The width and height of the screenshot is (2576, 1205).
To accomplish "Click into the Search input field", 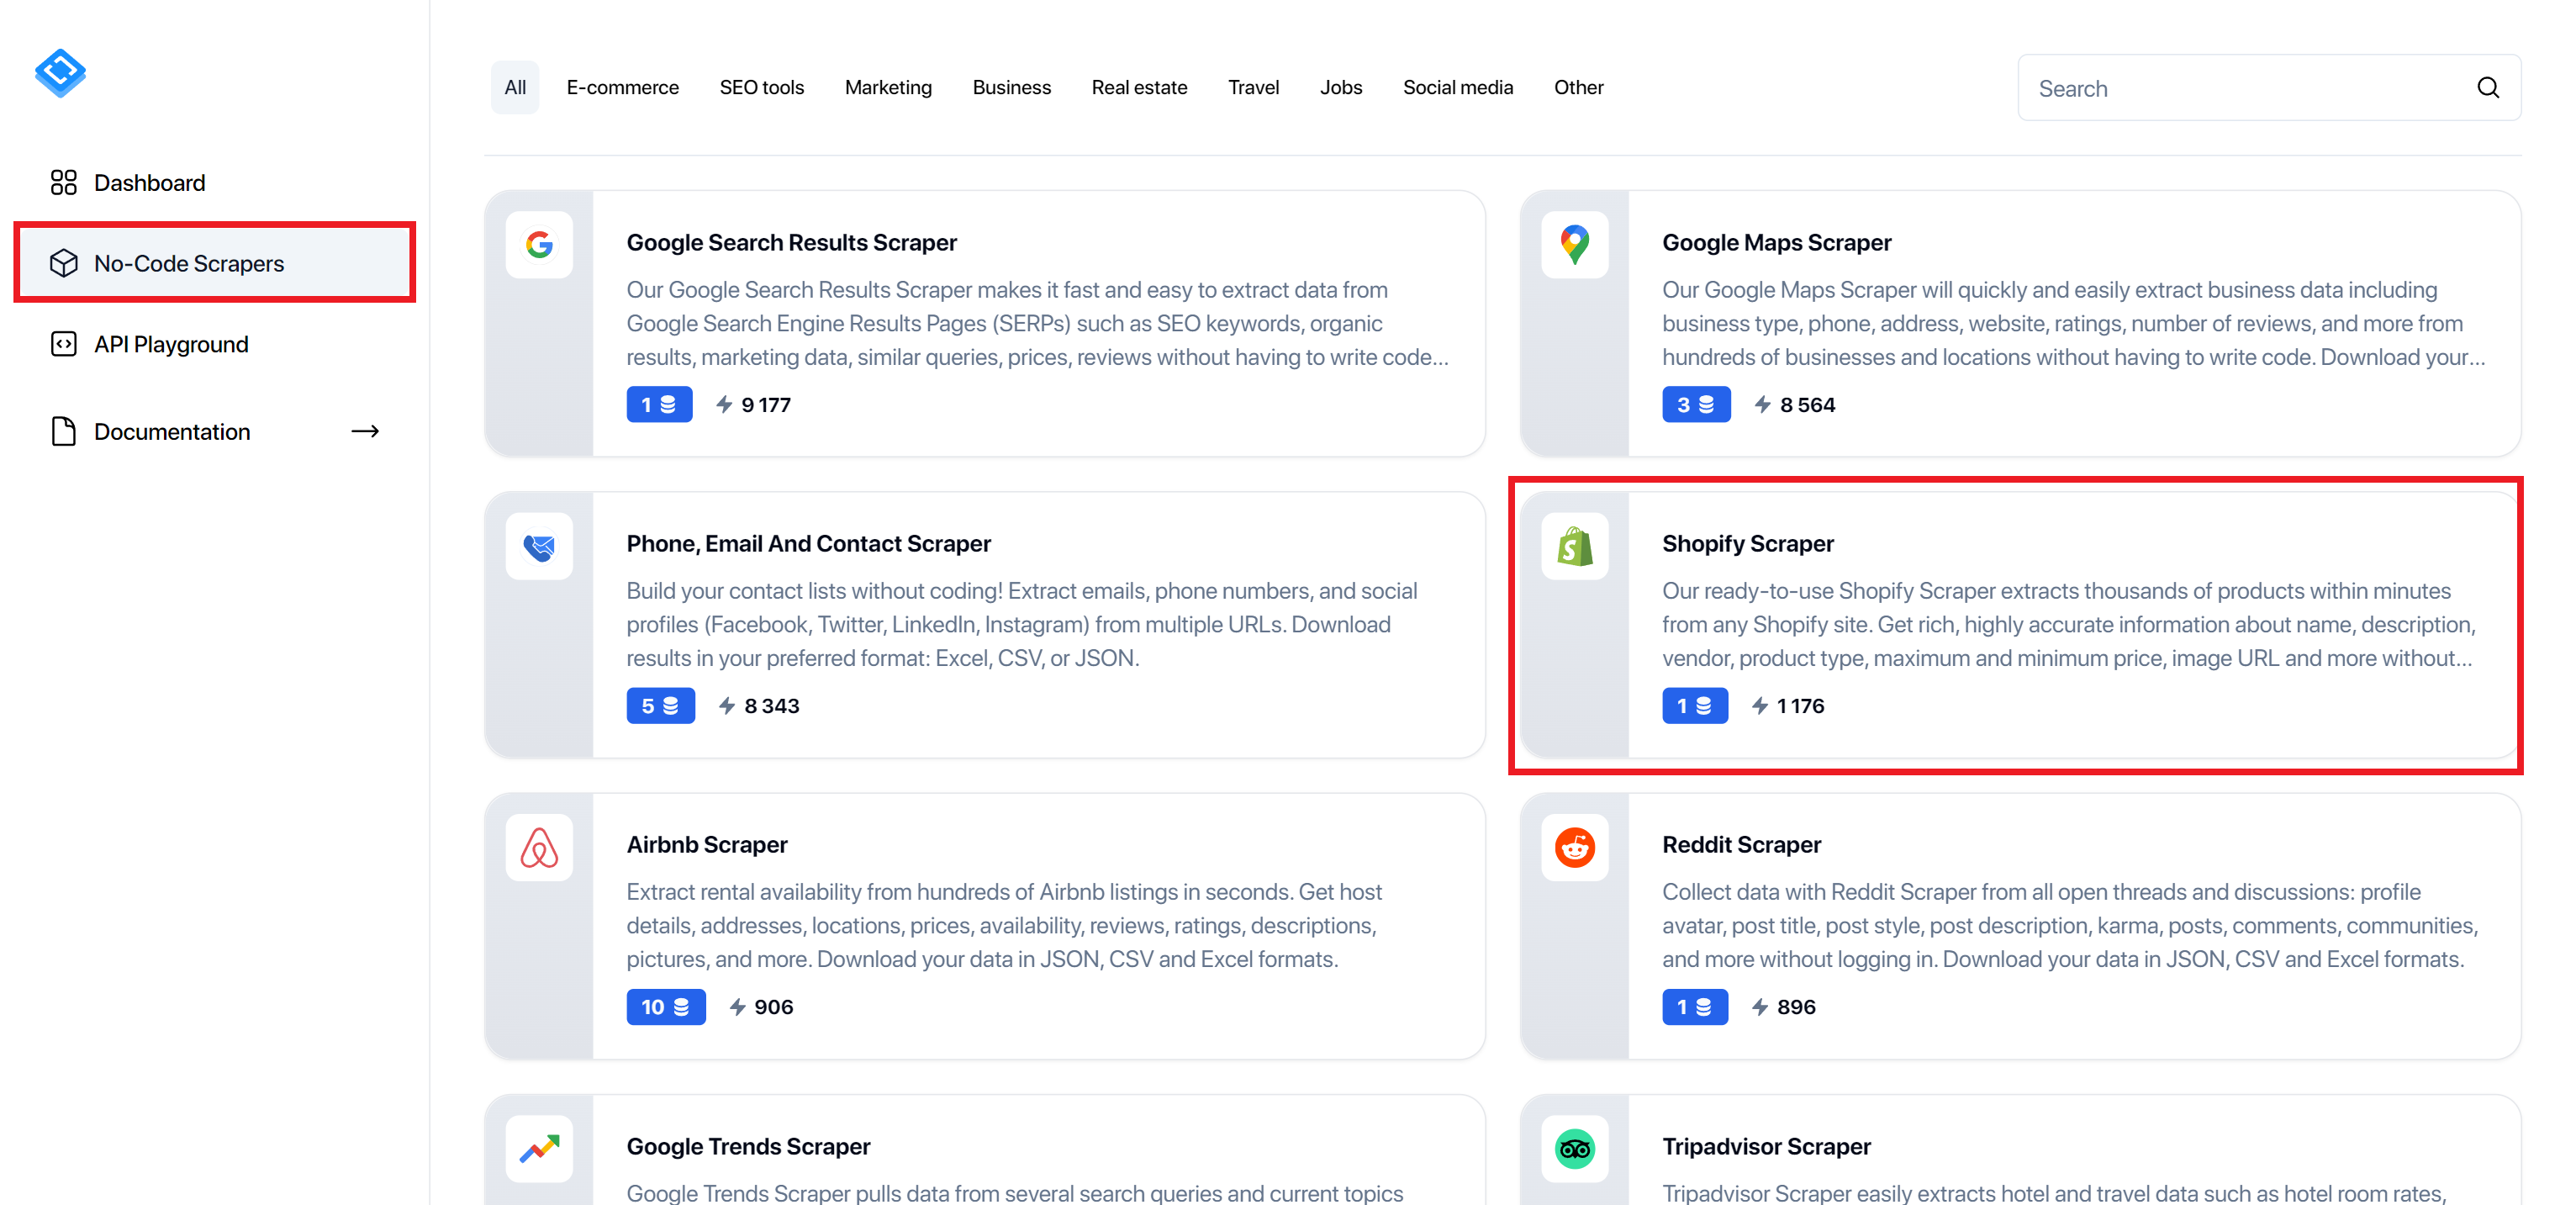I will pyautogui.click(x=2270, y=88).
